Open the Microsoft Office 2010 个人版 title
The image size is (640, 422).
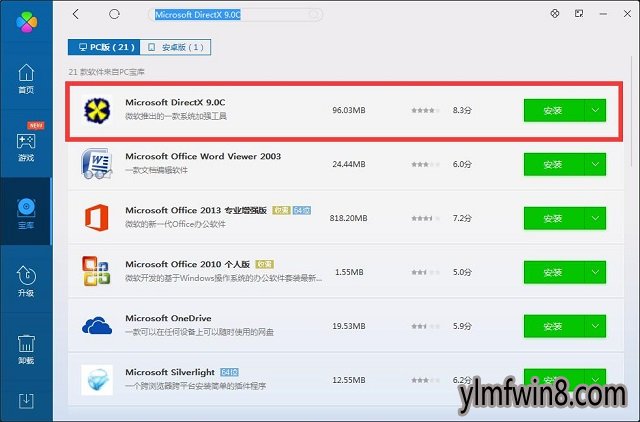click(x=187, y=264)
